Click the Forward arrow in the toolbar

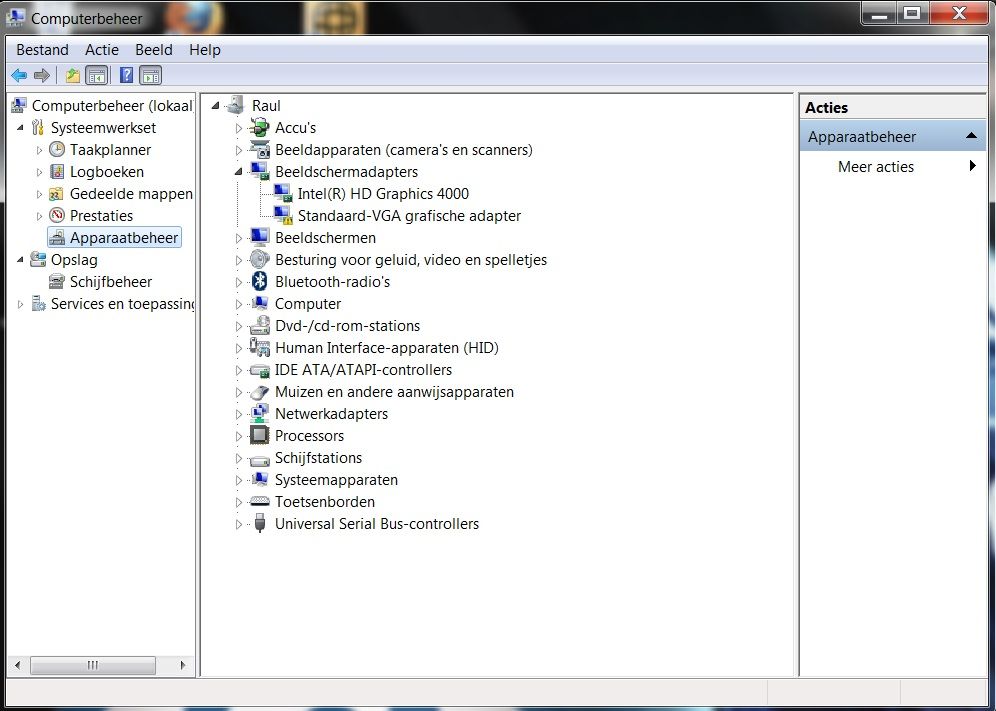[42, 76]
